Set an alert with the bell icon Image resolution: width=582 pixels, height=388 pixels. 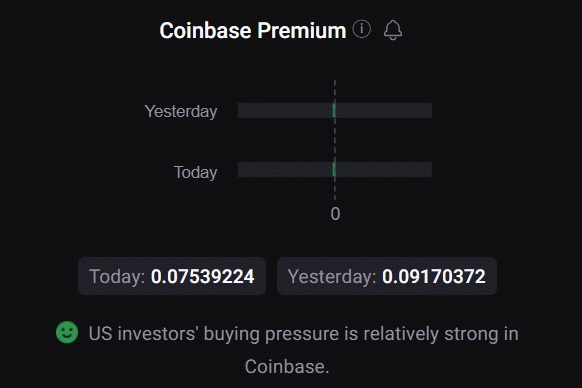[x=393, y=30]
